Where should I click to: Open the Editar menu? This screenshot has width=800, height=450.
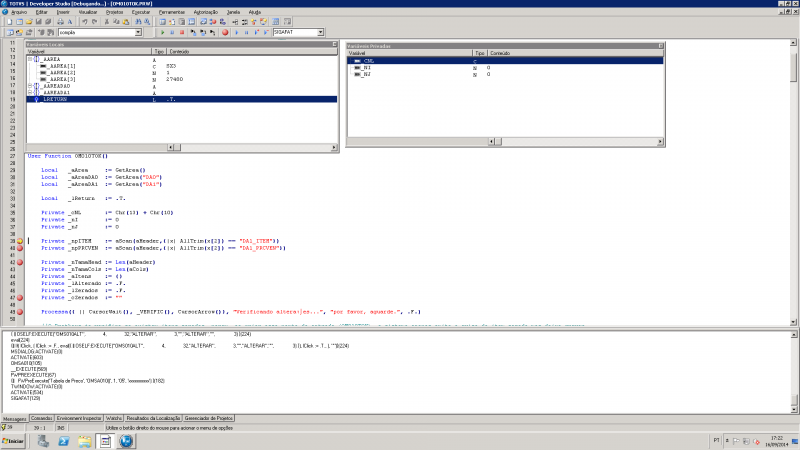click(42, 12)
